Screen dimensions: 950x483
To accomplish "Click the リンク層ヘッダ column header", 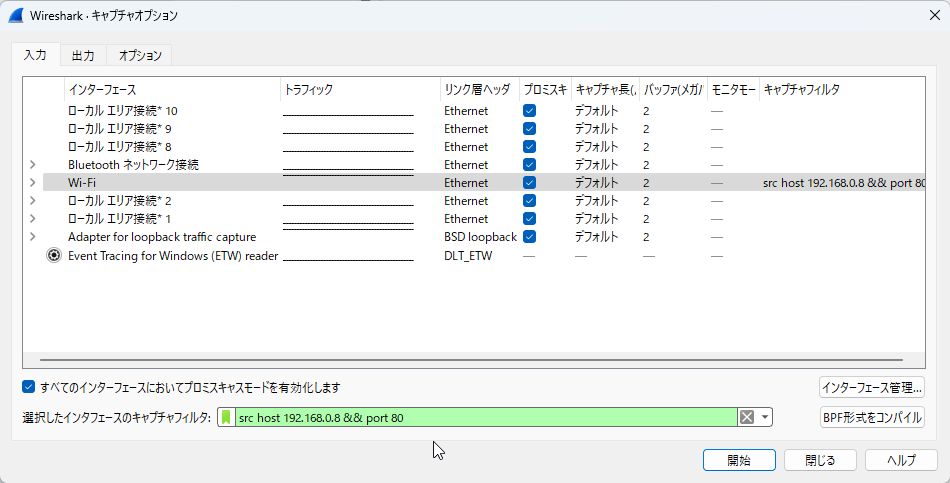I will click(x=480, y=90).
